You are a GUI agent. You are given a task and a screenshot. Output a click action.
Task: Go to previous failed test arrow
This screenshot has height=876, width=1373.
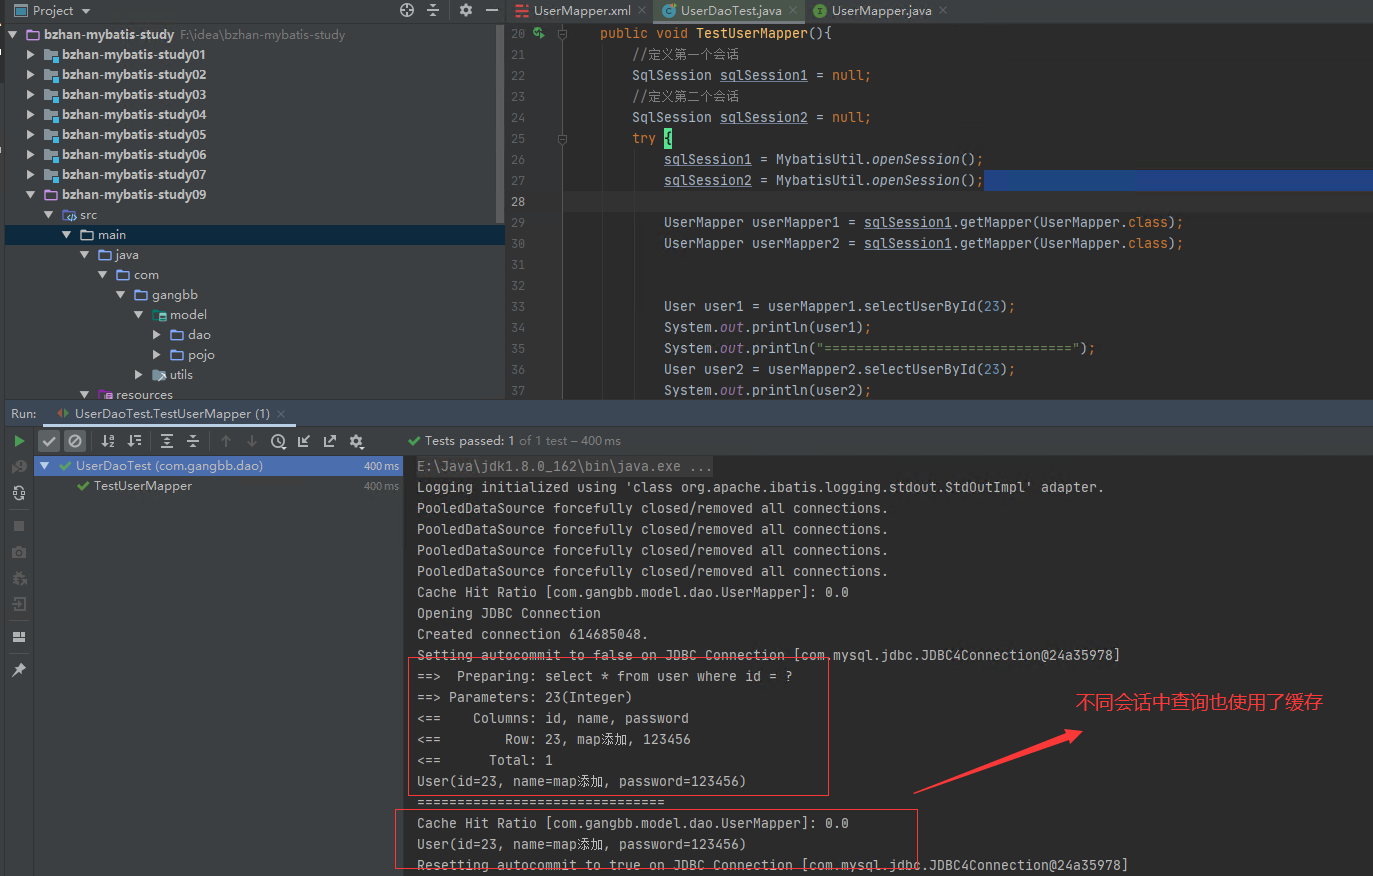pyautogui.click(x=226, y=441)
